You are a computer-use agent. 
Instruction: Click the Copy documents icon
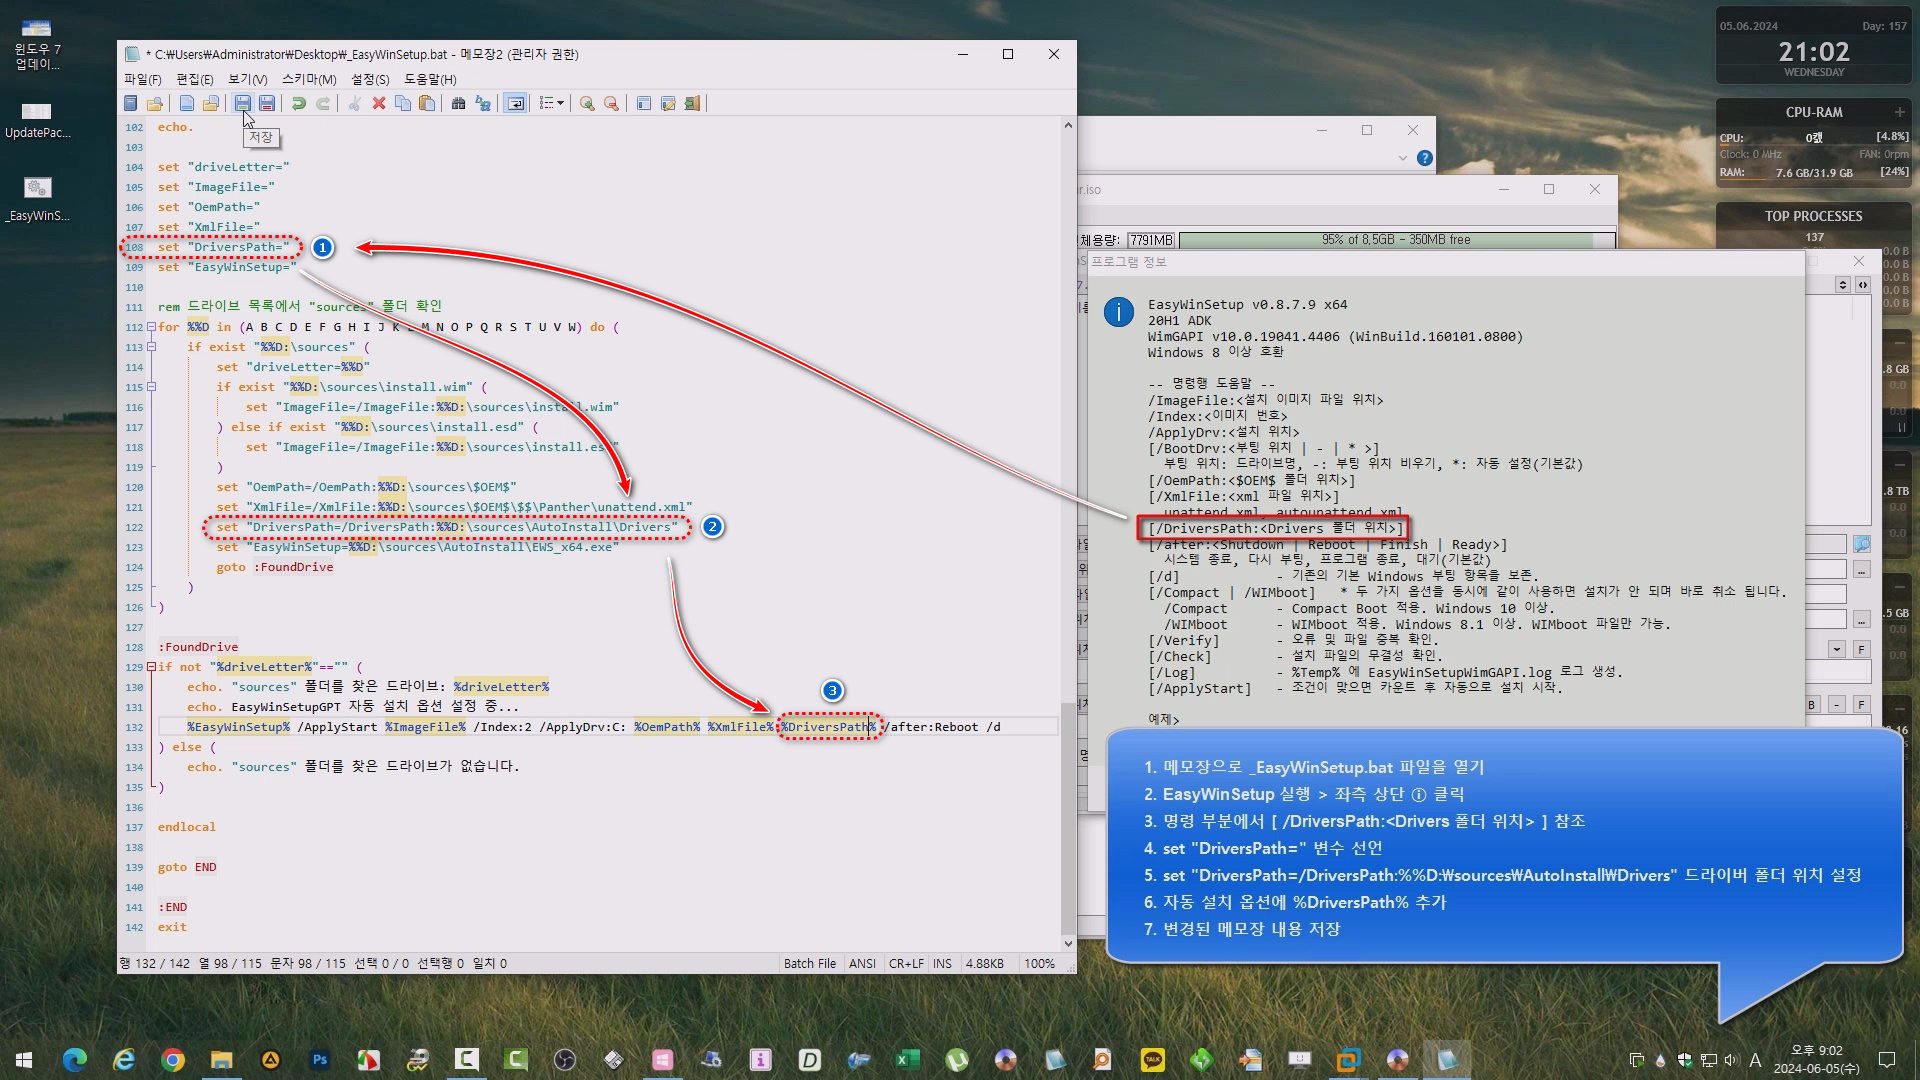403,103
